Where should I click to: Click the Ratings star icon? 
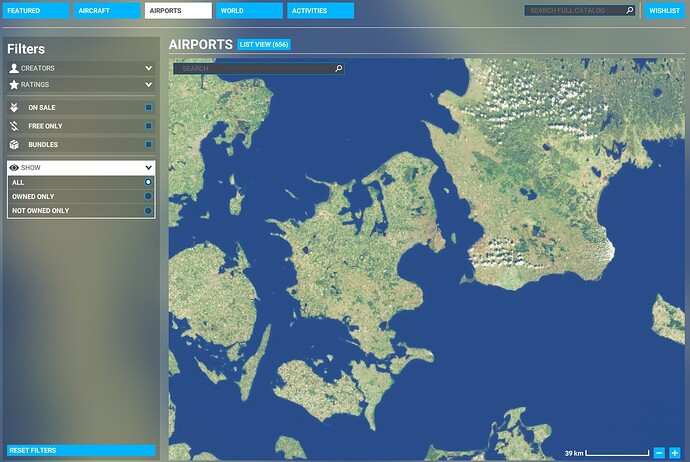14,84
